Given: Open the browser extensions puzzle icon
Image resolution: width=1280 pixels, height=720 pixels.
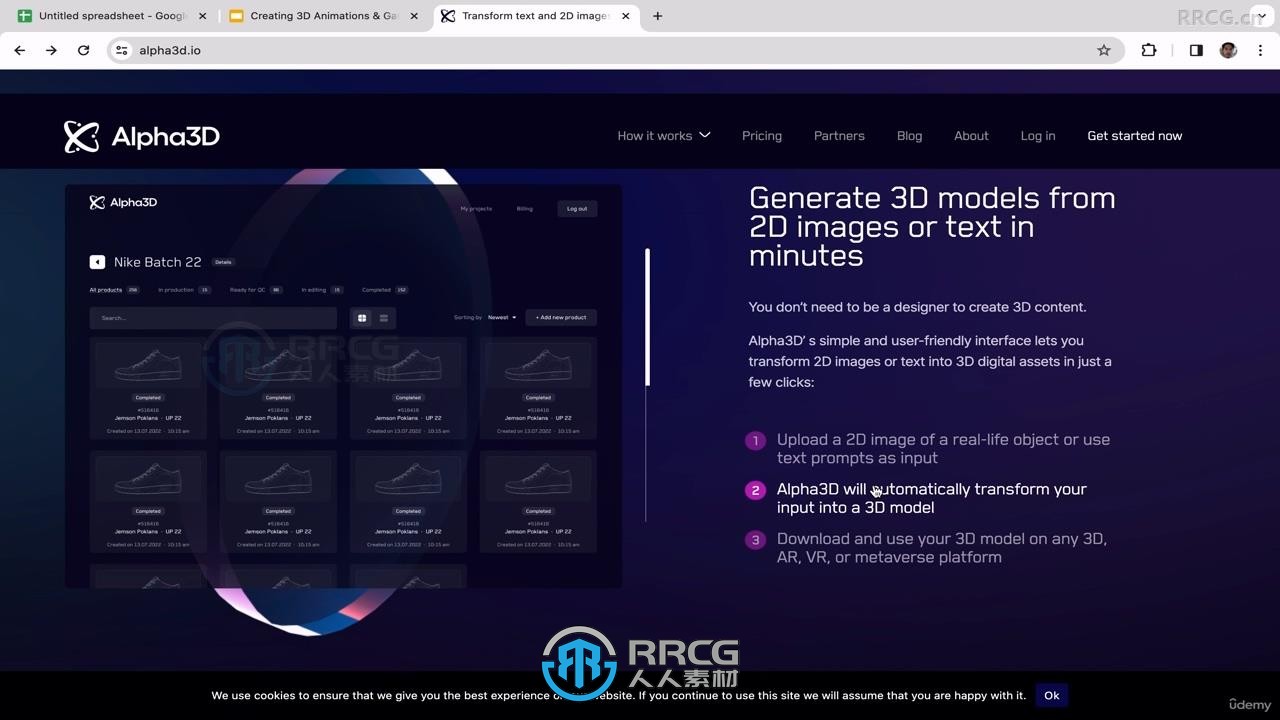Looking at the screenshot, I should [x=1149, y=50].
